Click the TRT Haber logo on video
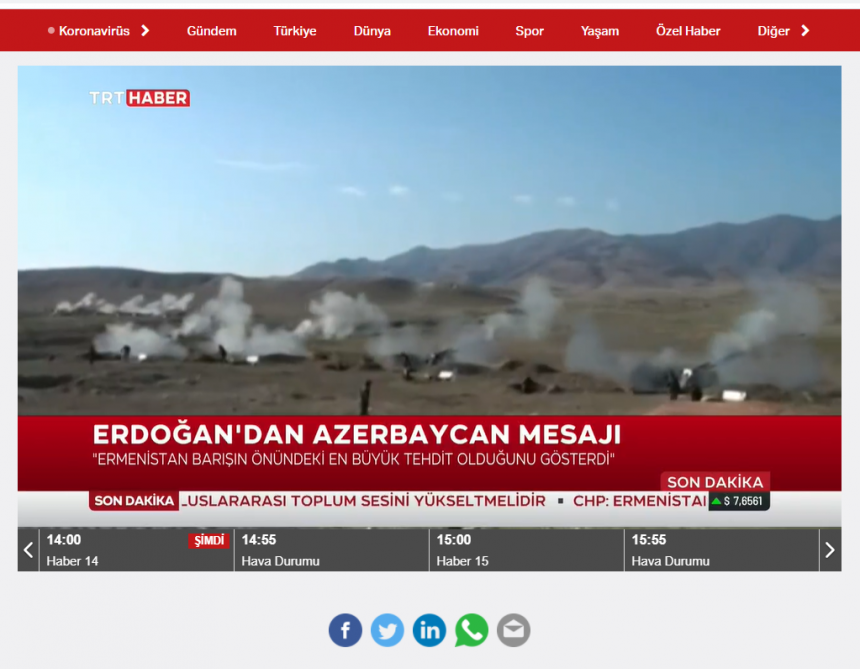860x669 pixels. point(139,98)
